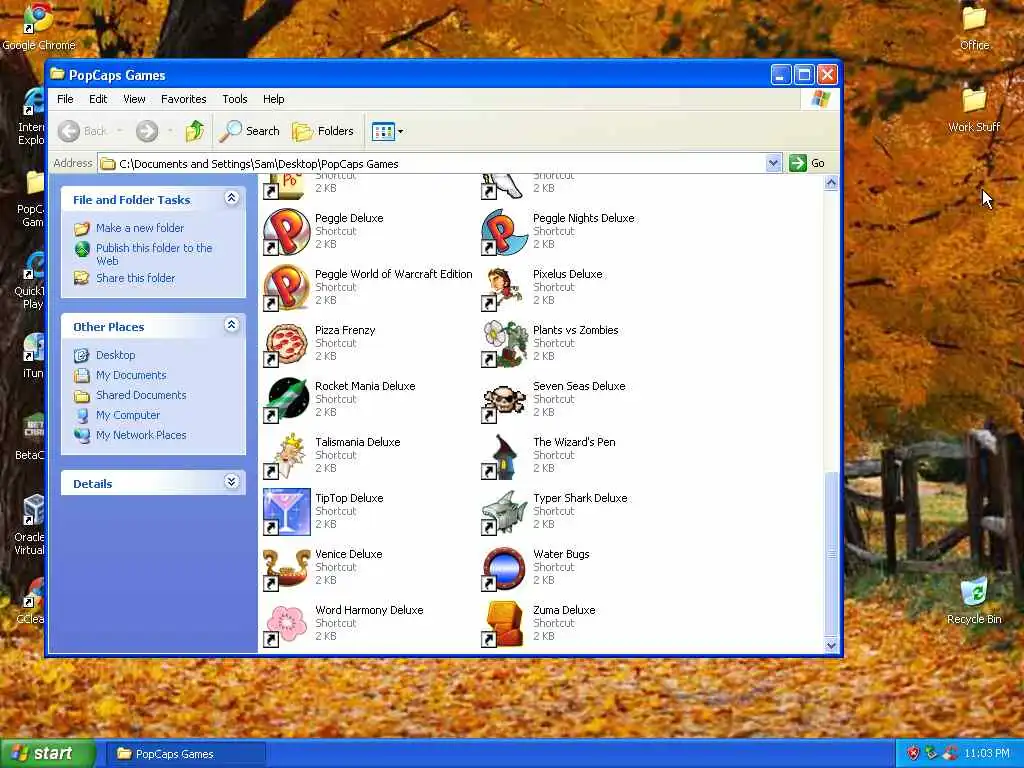Open the Peggle Deluxe shortcut icon
The height and width of the screenshot is (768, 1024).
[x=286, y=232]
